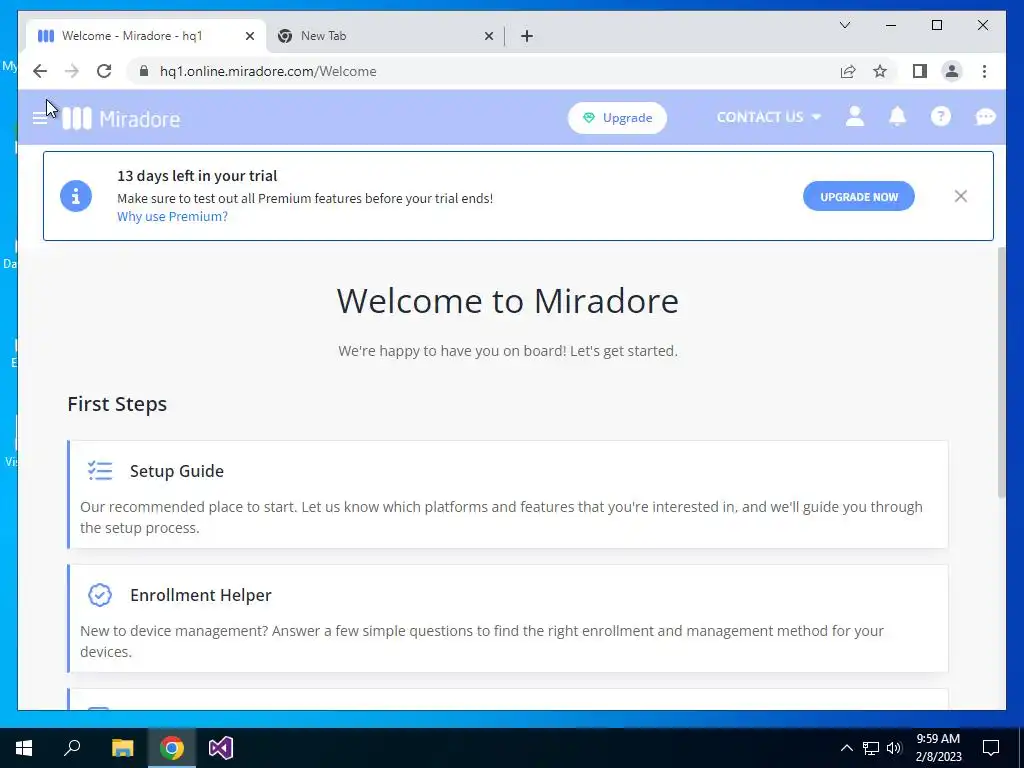The image size is (1024, 768).
Task: Open the Miradore hamburger navigation menu
Action: click(40, 118)
